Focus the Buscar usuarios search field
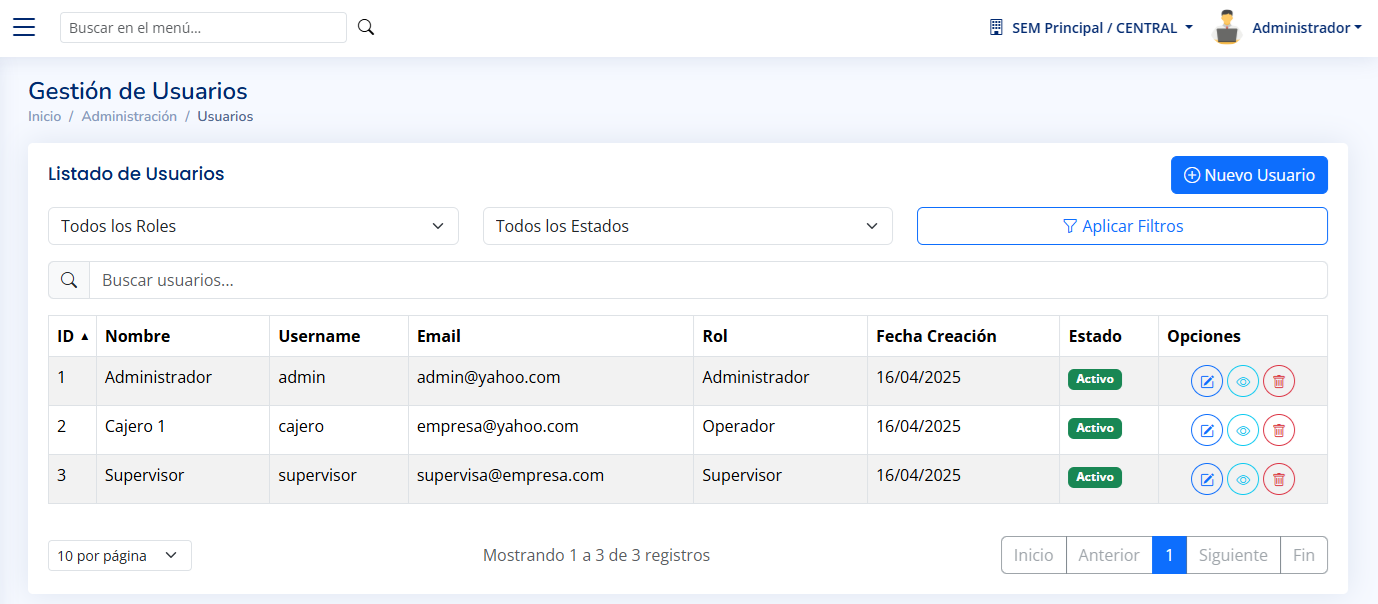 point(707,280)
